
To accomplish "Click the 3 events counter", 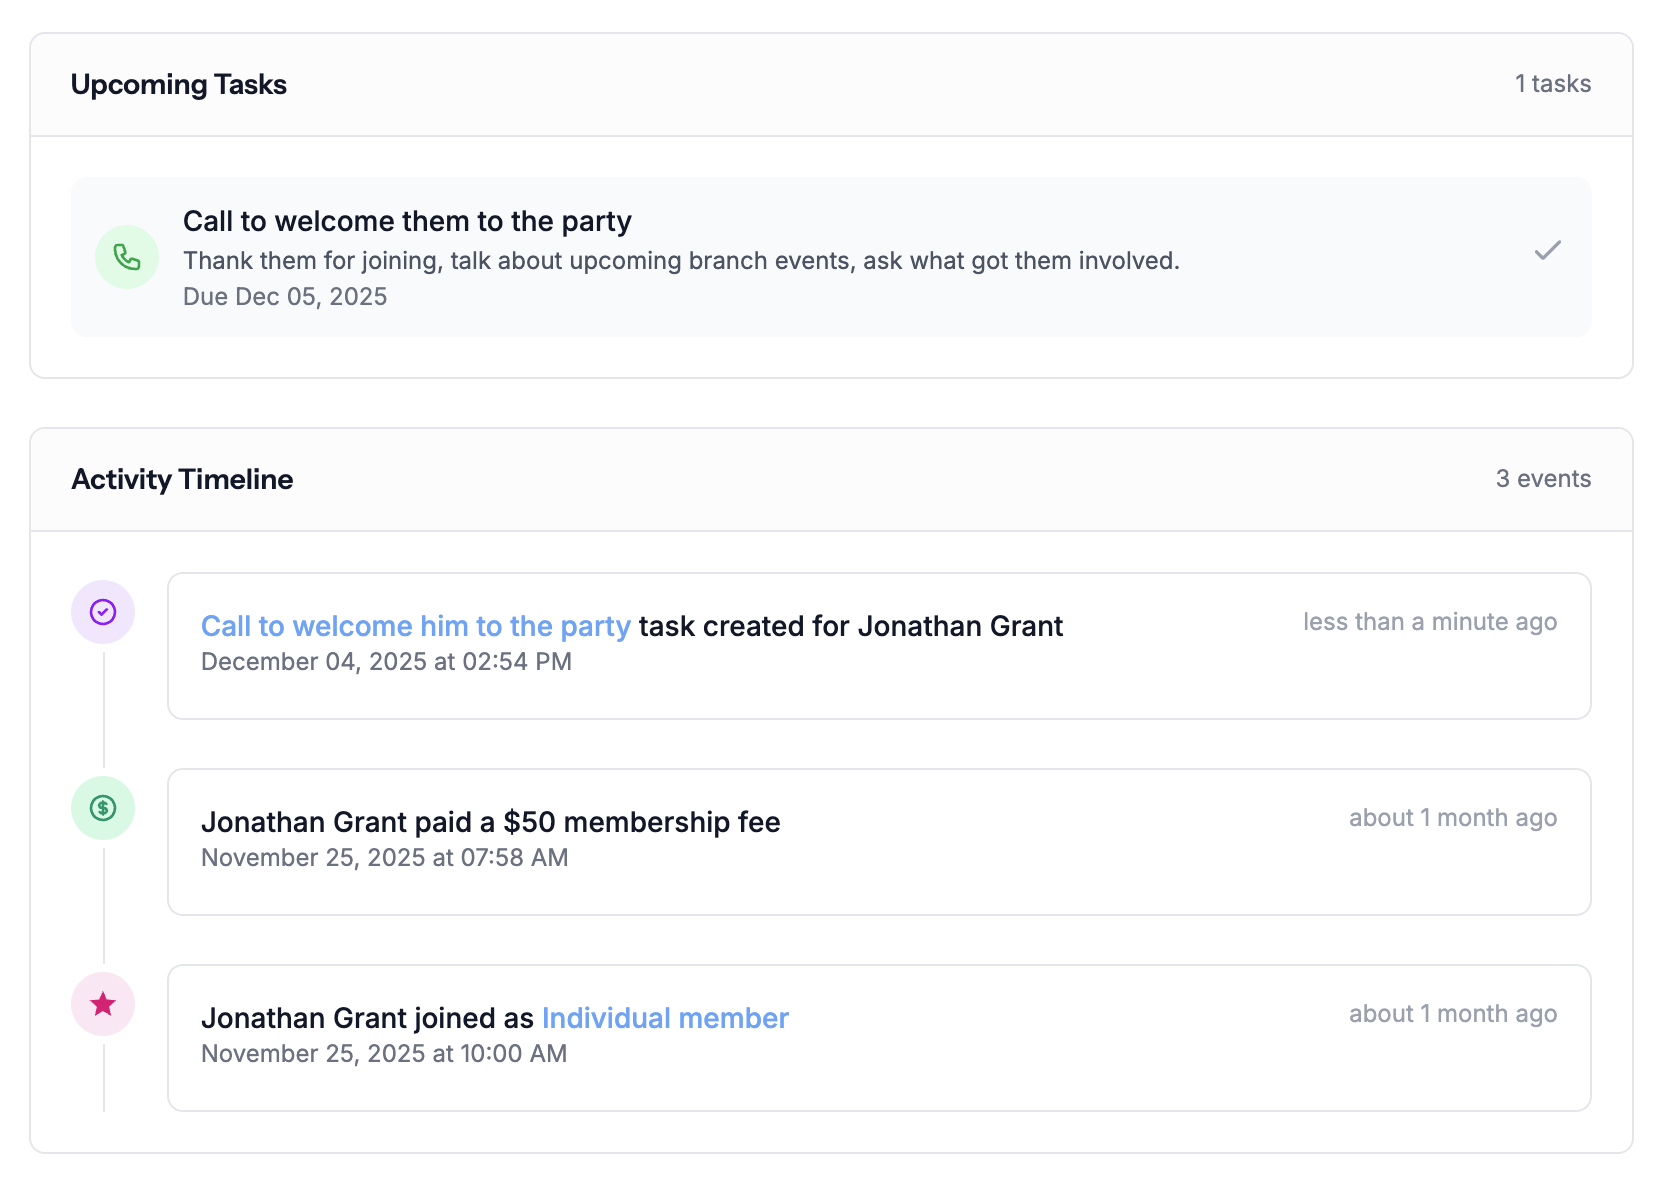I will point(1544,479).
